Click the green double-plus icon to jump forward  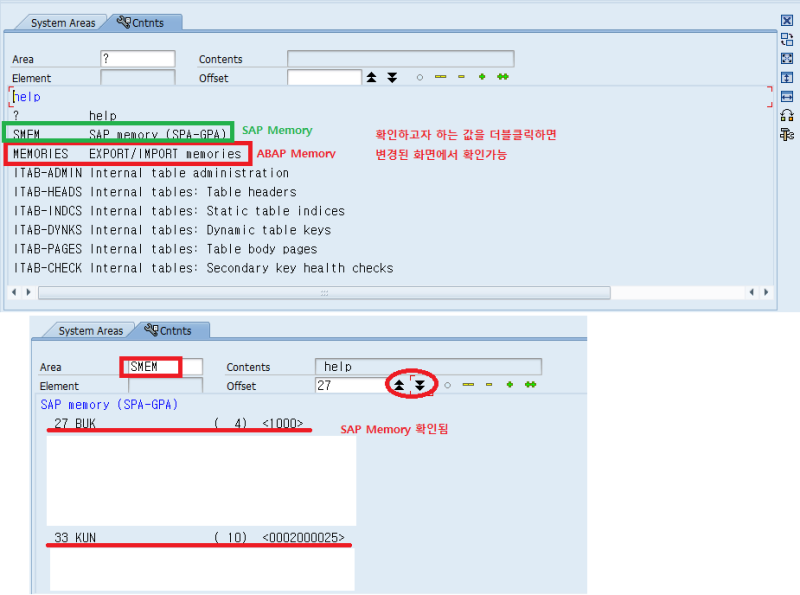tap(503, 76)
